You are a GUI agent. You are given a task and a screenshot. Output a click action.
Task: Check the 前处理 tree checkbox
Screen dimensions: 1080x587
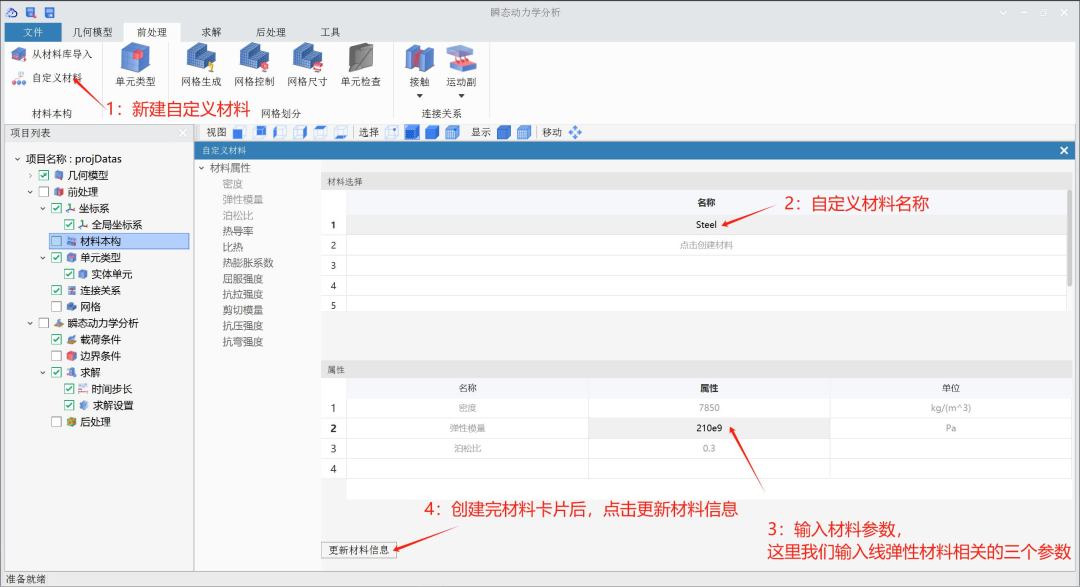pyautogui.click(x=43, y=192)
